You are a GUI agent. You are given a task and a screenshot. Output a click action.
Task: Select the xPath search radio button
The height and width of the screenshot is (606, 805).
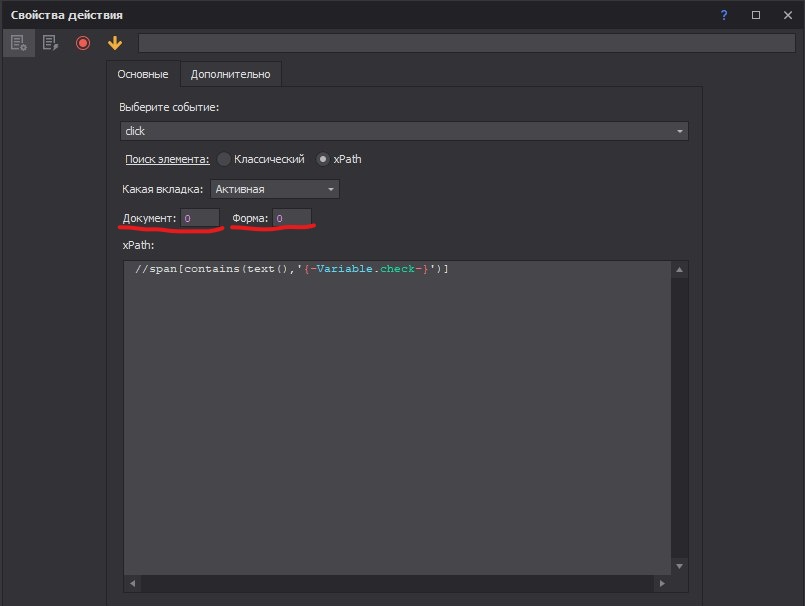(323, 159)
